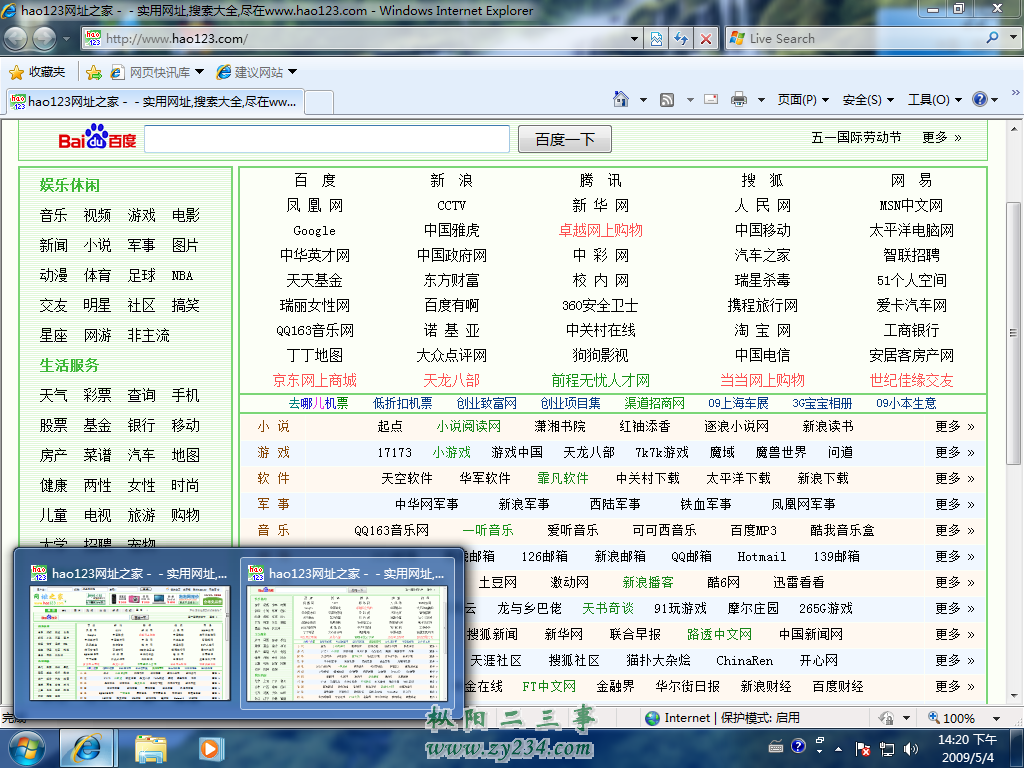Click the 百度一下 search button

(565, 139)
